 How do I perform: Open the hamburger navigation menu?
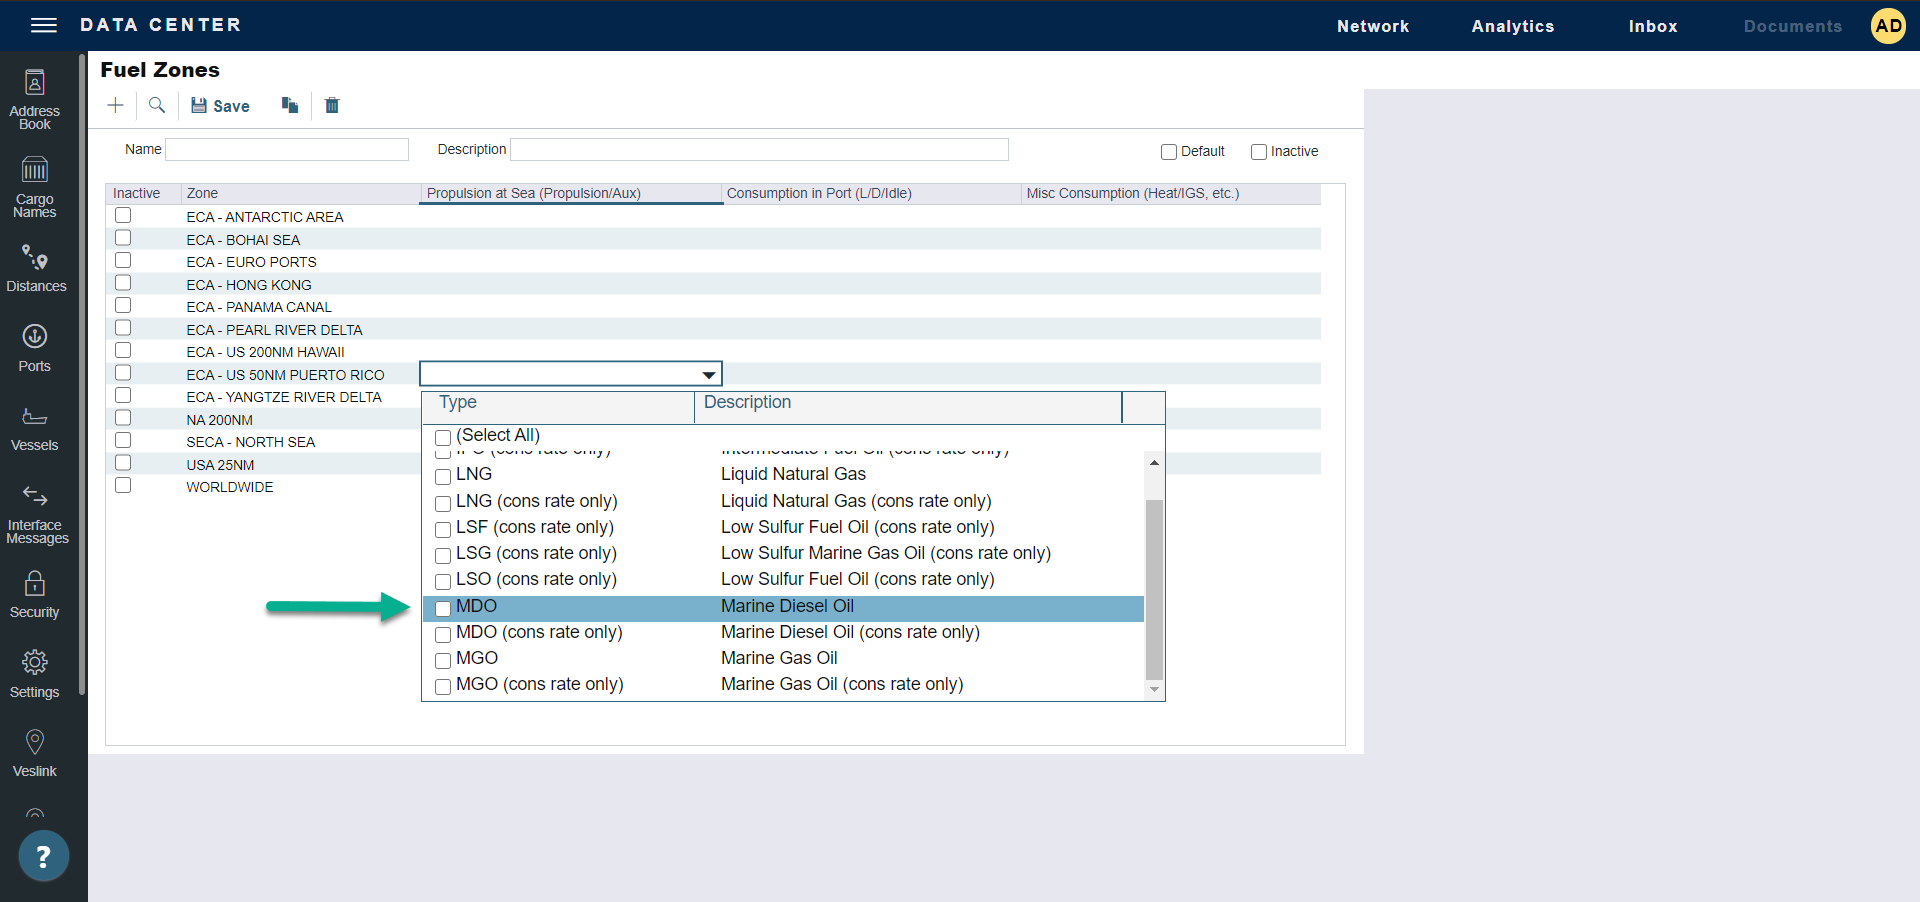pyautogui.click(x=44, y=25)
